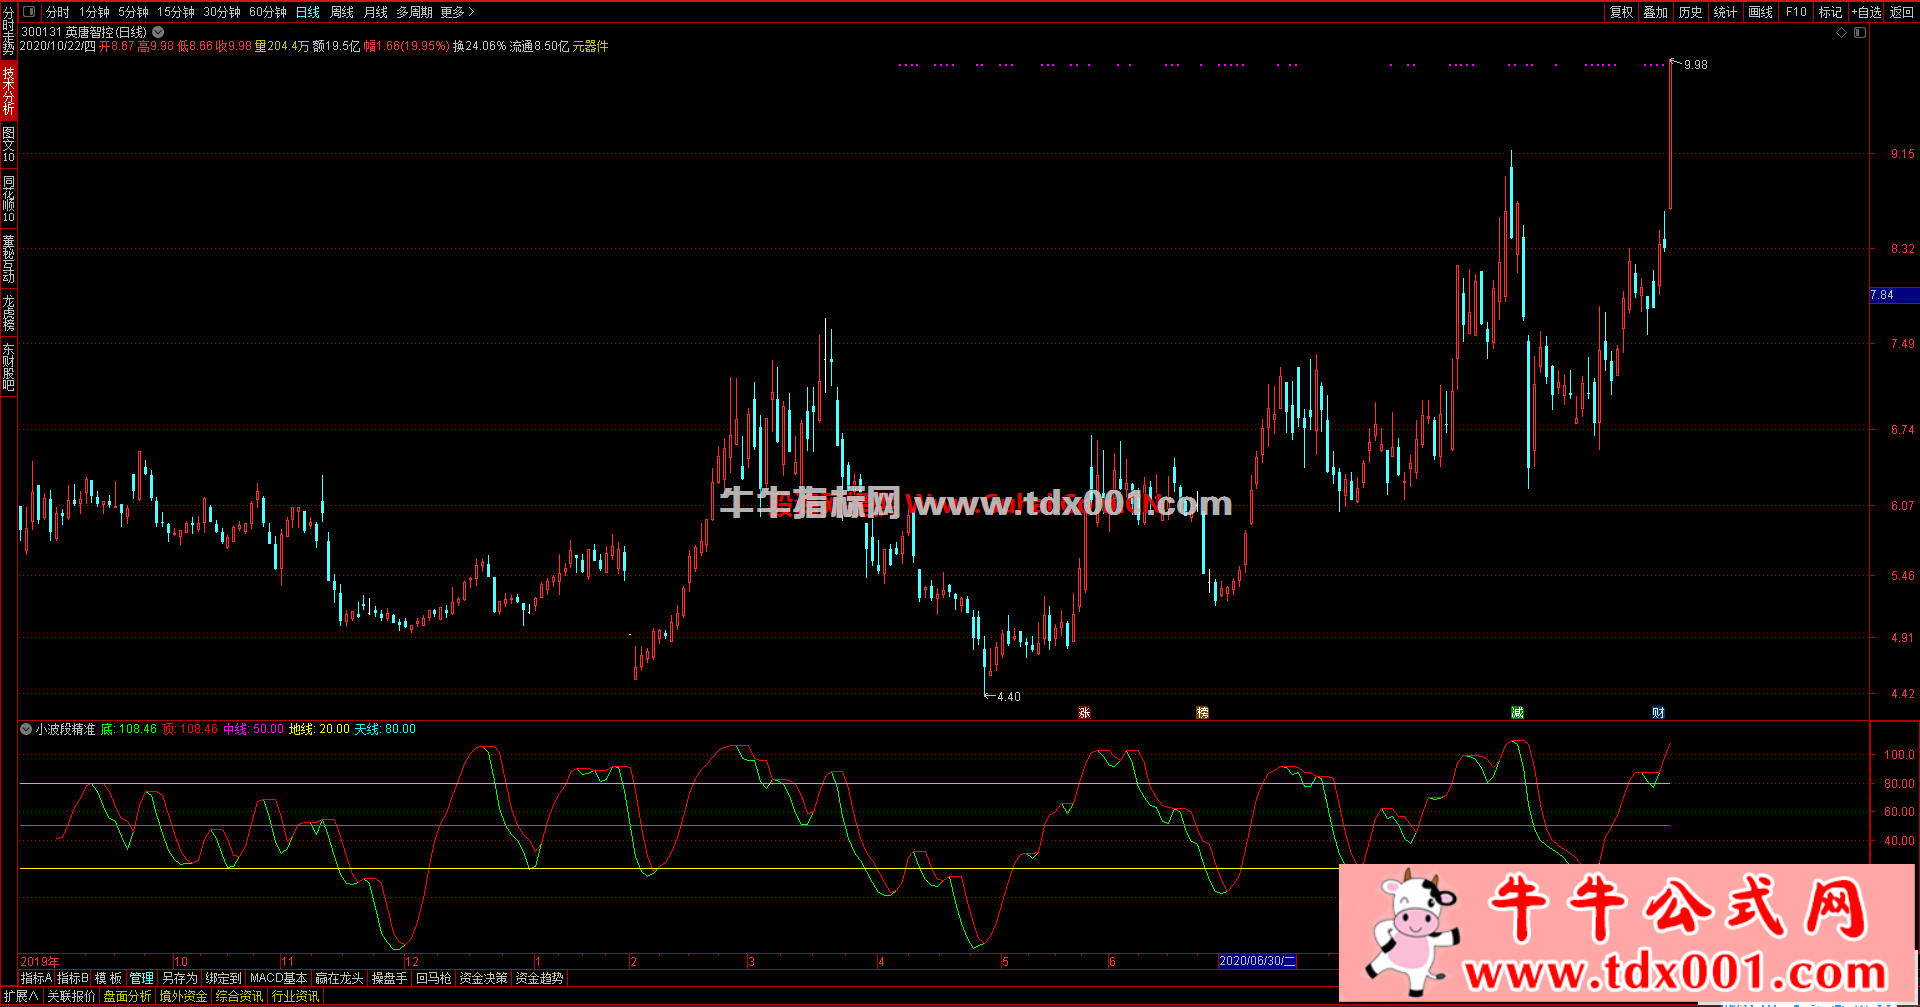1920x1007 pixels.
Task: Open 同花顺F10 sidebar tab
Action: pyautogui.click(x=8, y=199)
